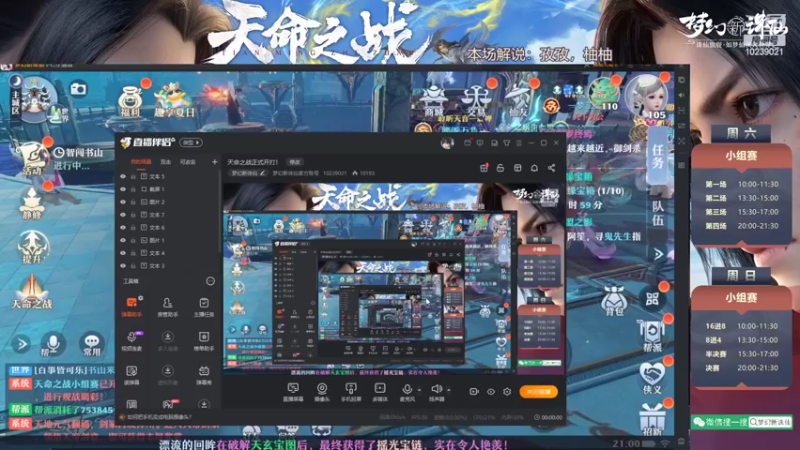This screenshot has width=800, height=450.
Task: Edit the 梦幻新诛仙 category tag
Action: coord(248,173)
